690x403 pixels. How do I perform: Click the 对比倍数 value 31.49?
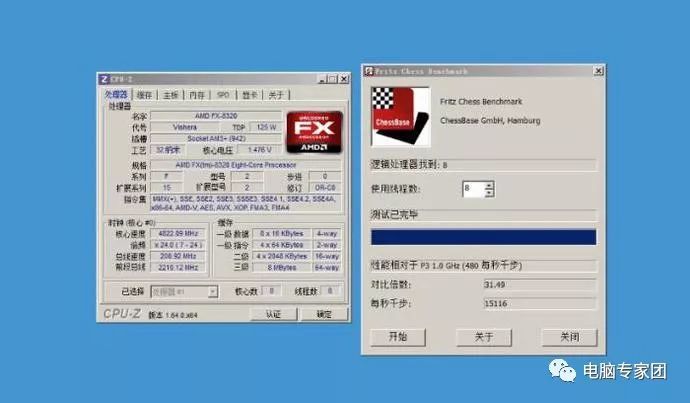coord(540,285)
